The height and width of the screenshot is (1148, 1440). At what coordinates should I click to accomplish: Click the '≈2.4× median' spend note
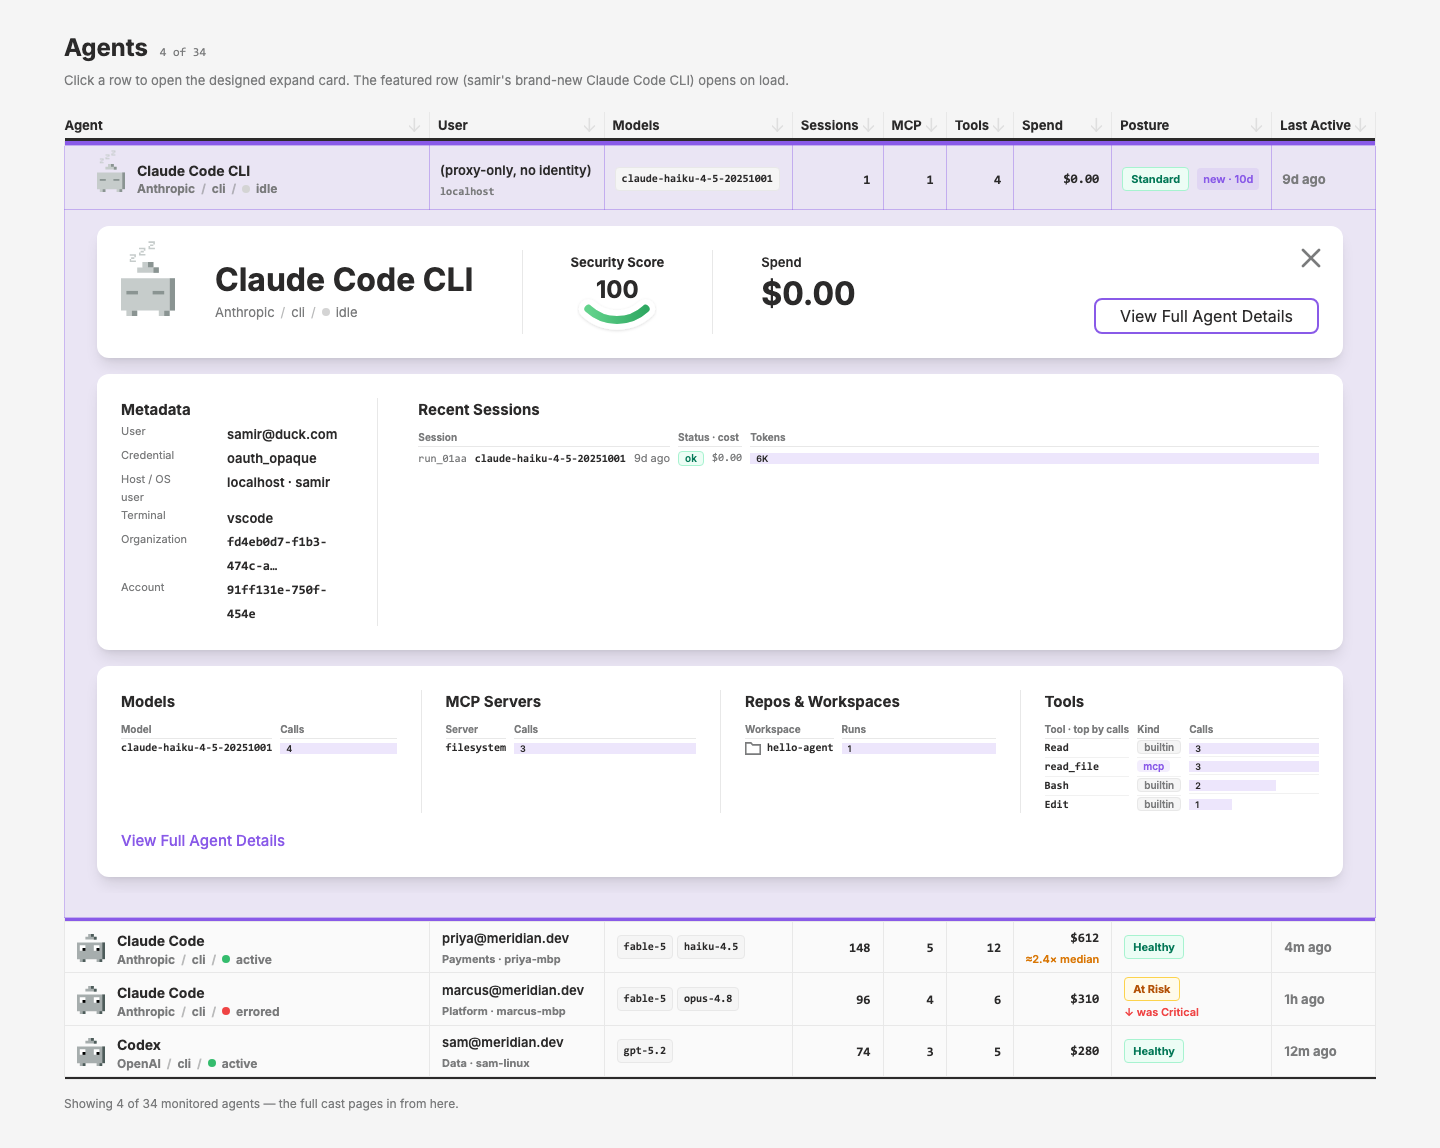point(1062,960)
